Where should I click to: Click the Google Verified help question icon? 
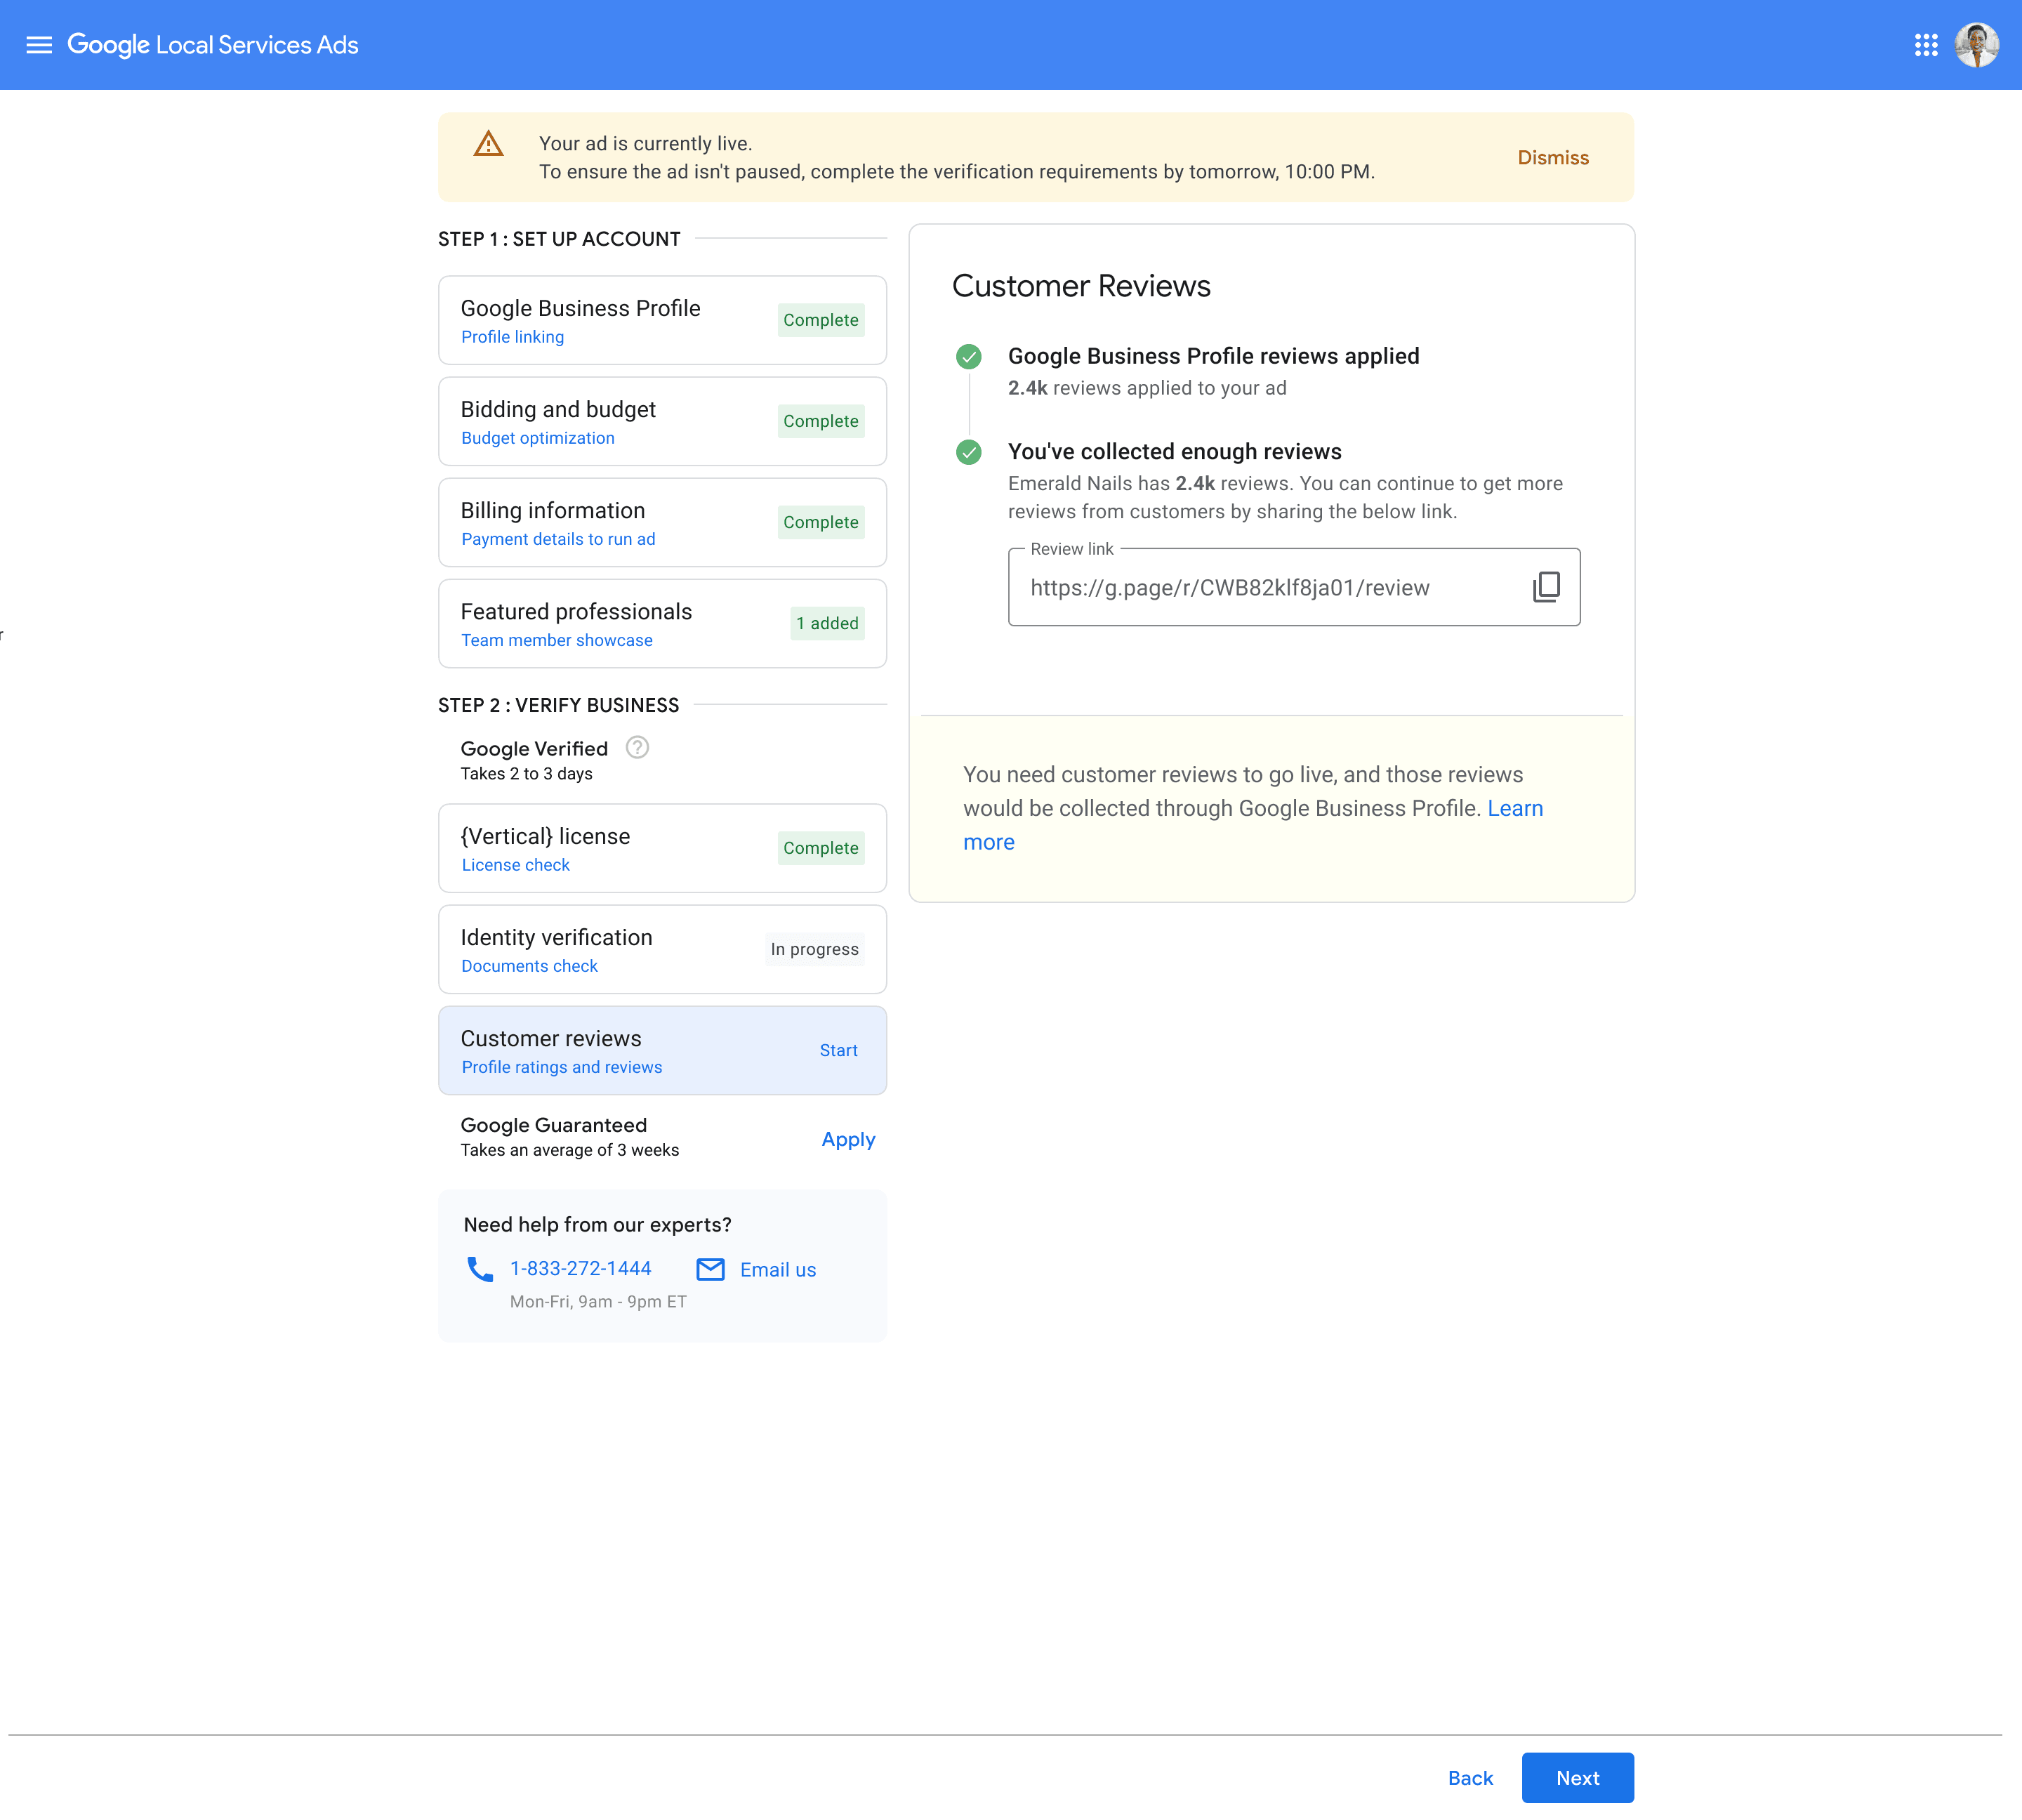tap(637, 748)
